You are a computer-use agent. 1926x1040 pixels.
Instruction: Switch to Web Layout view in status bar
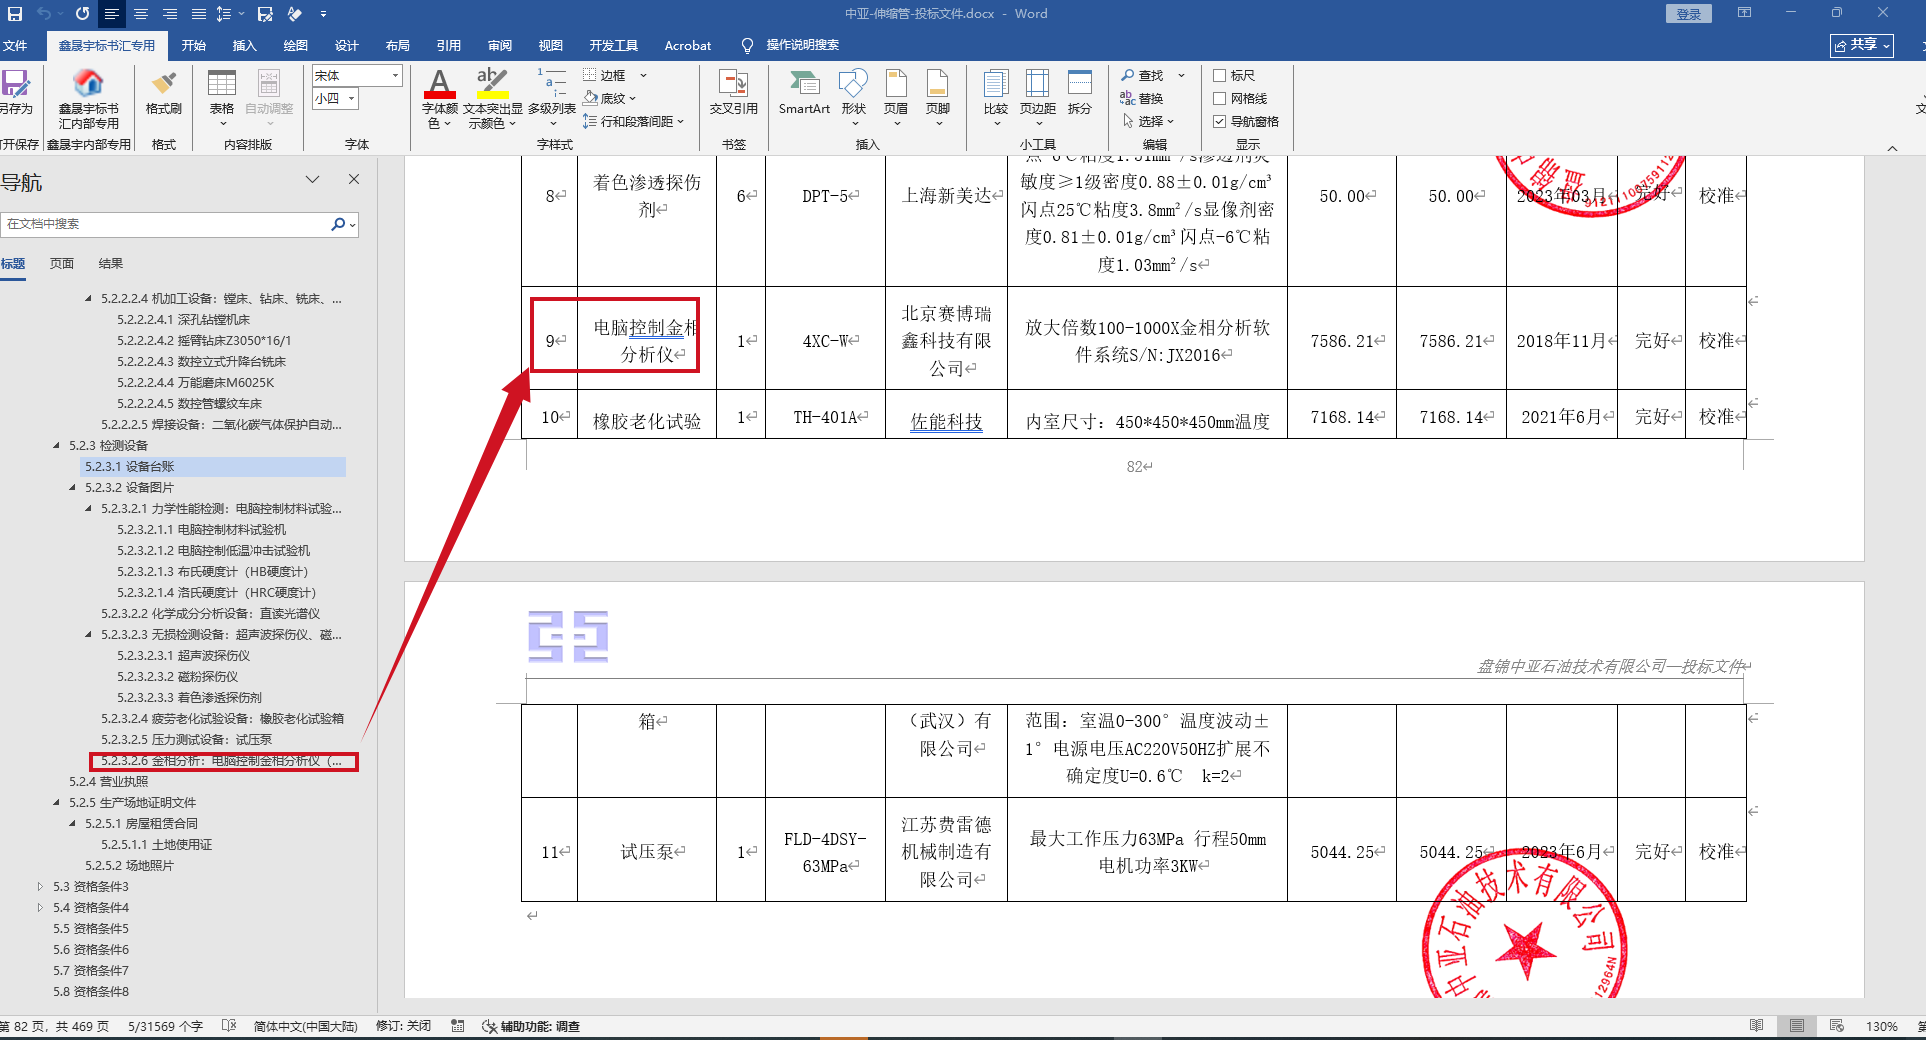coord(1837,1026)
